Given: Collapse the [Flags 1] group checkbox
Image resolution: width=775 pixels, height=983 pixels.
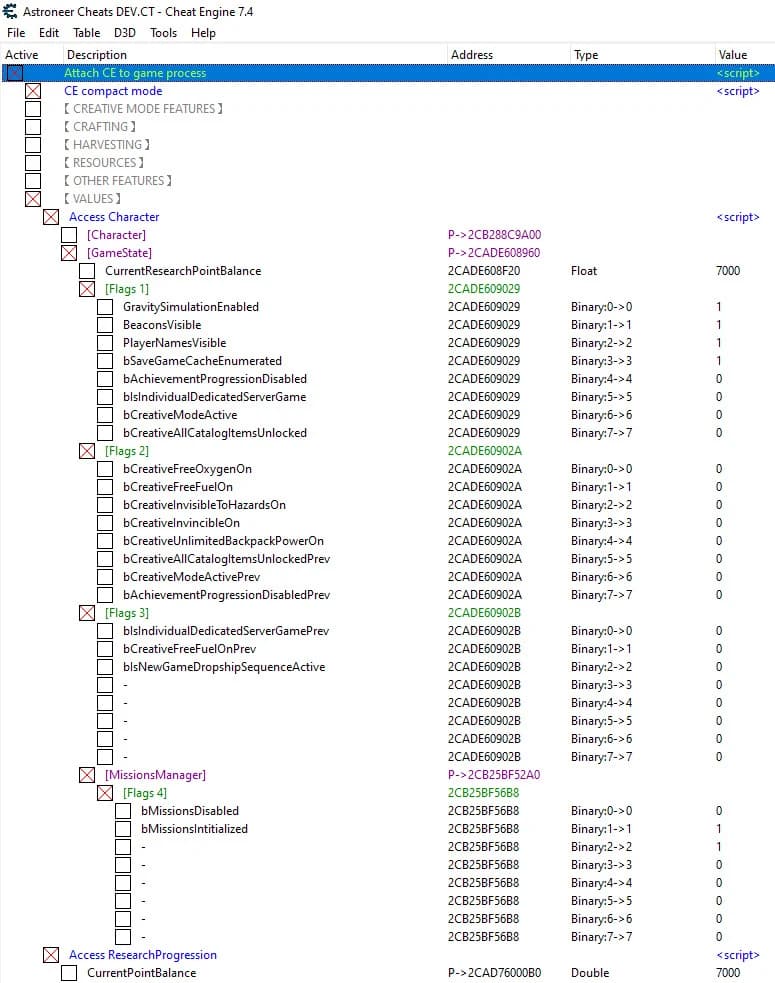Looking at the screenshot, I should [x=87, y=289].
